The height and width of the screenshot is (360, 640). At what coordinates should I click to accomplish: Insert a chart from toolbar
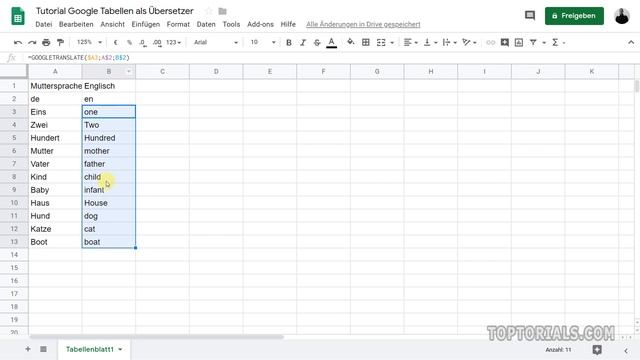[519, 42]
